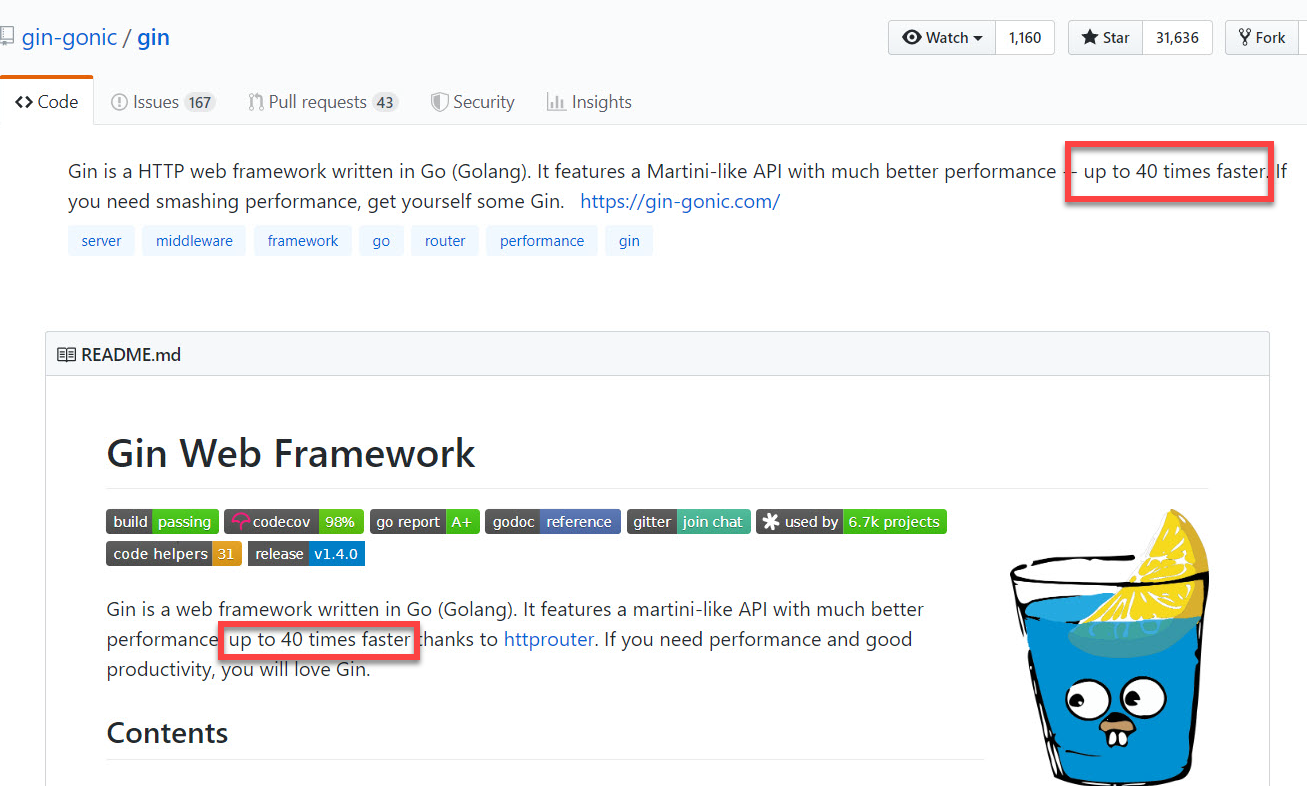Click the repository book icon
Screen dimensions: 1307x786
pyautogui.click(x=6, y=38)
